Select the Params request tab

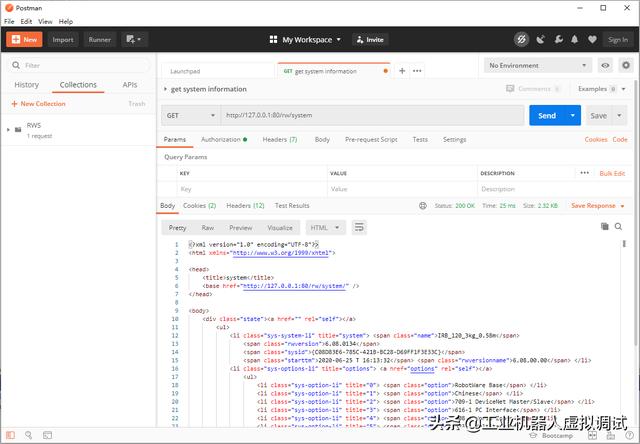175,139
